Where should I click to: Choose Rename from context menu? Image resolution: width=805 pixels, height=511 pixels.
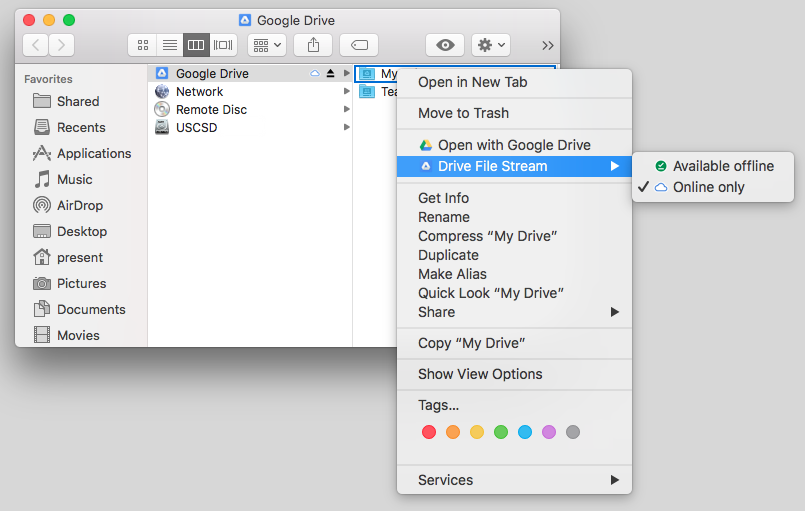(514, 217)
